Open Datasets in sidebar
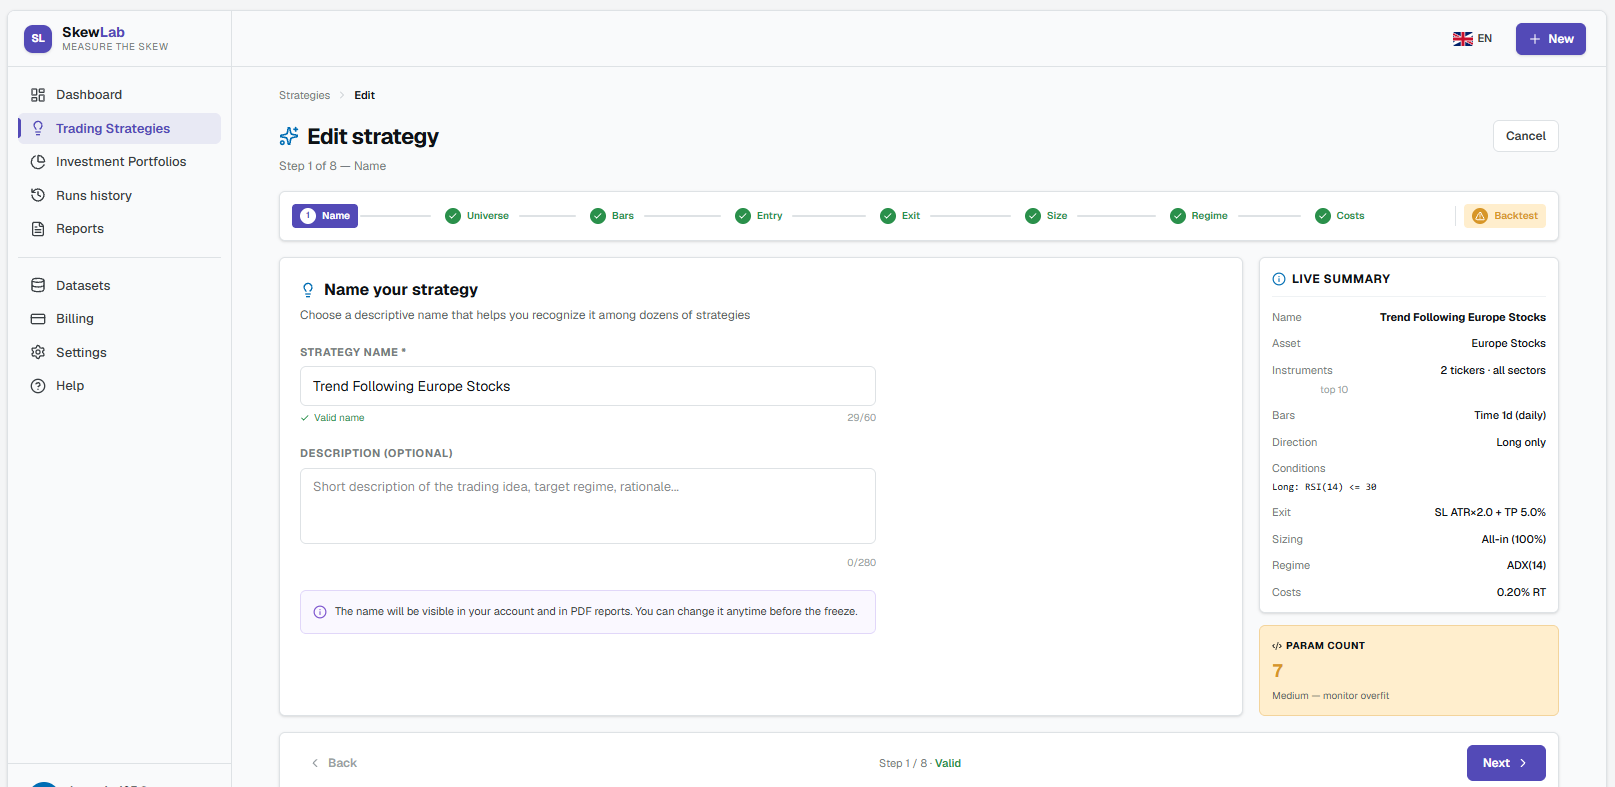1615x787 pixels. pos(120,285)
